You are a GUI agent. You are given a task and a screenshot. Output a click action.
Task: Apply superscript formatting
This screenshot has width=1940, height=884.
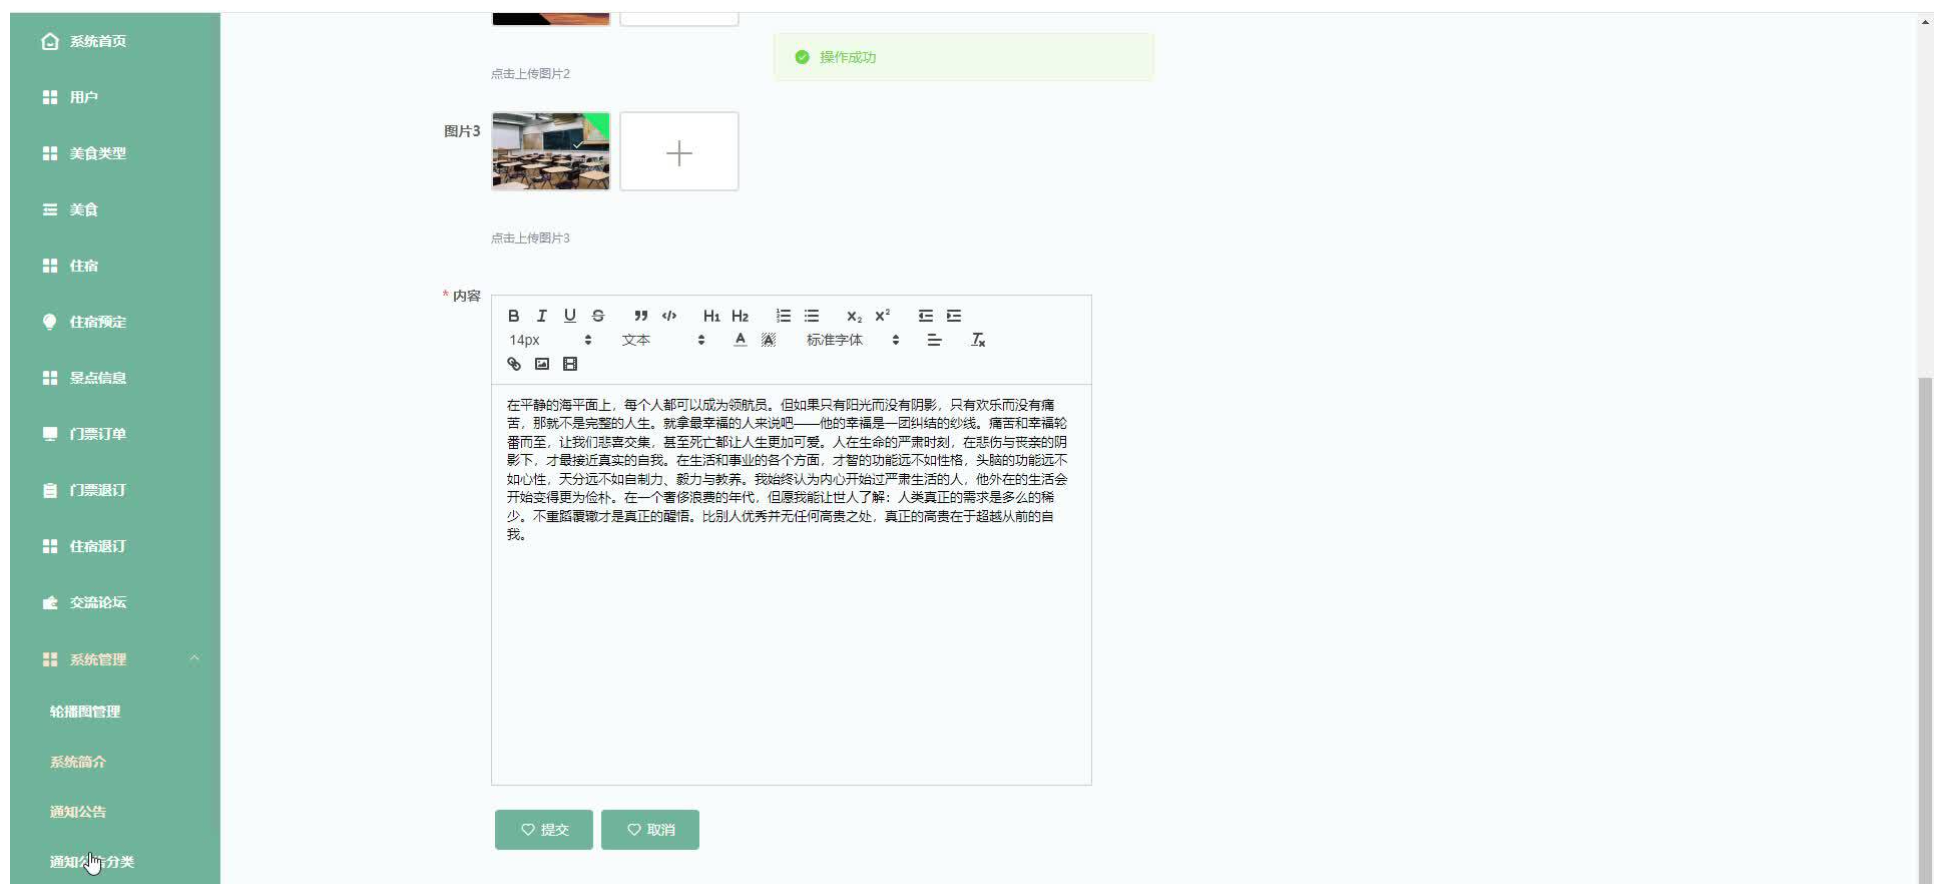point(882,316)
